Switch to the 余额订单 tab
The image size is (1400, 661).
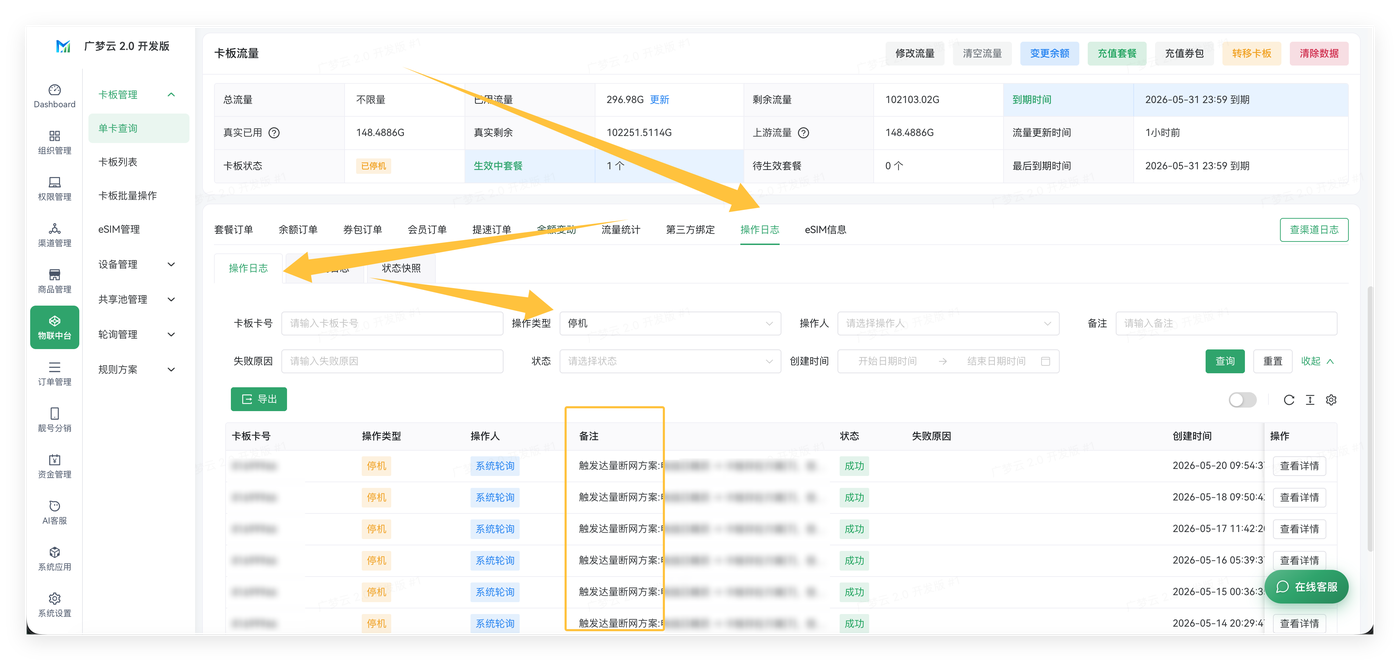(298, 230)
